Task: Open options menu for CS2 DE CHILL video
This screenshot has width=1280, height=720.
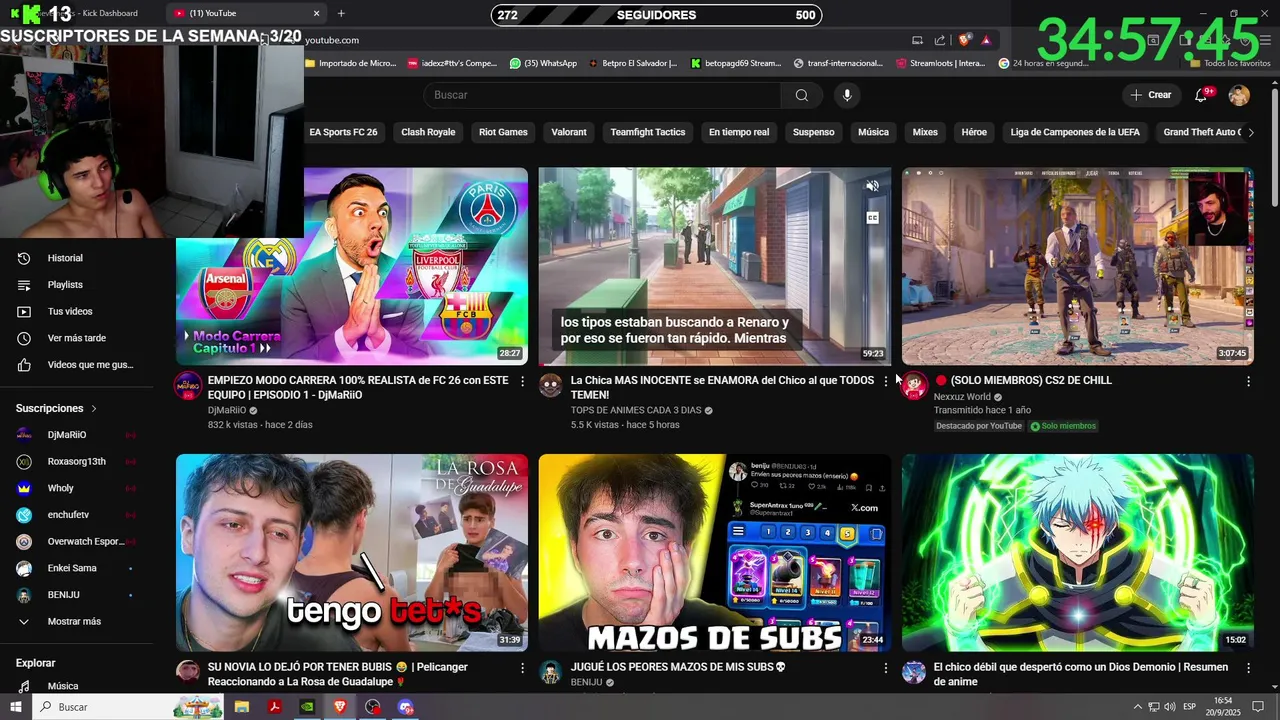Action: (1248, 381)
